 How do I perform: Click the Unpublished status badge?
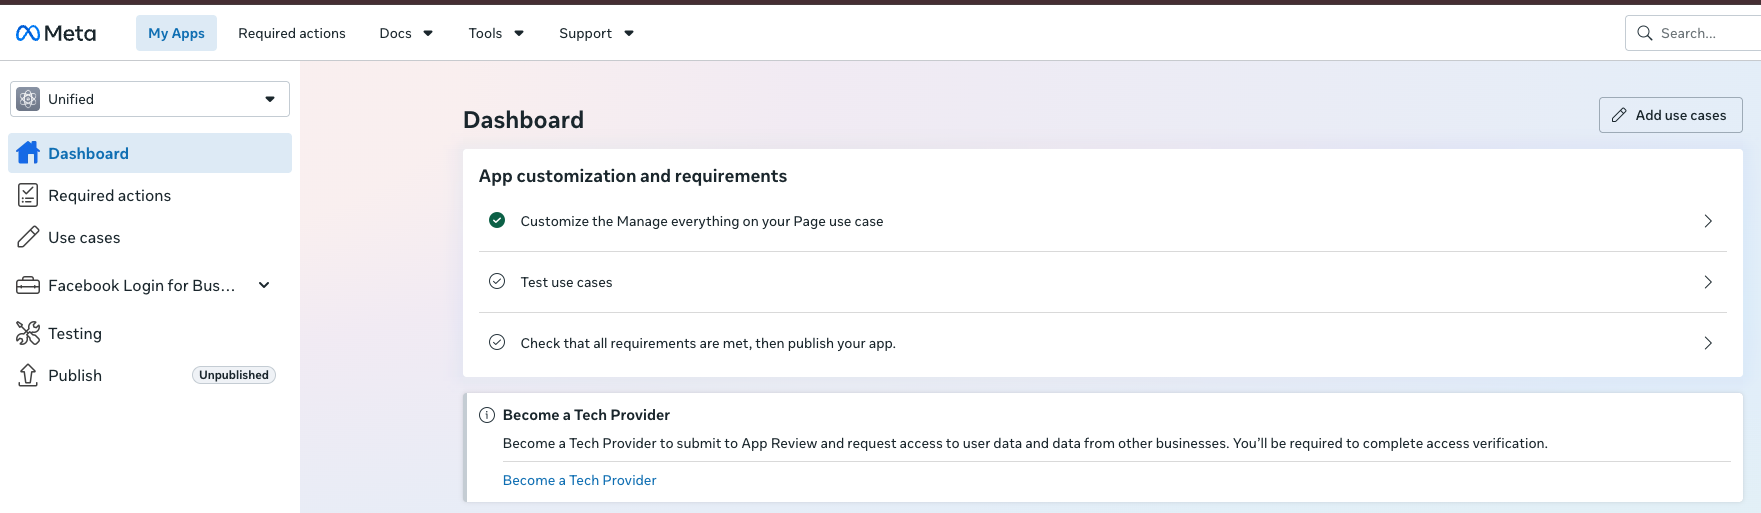pyautogui.click(x=234, y=375)
